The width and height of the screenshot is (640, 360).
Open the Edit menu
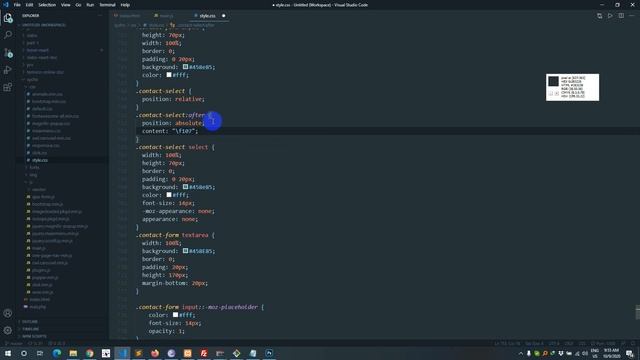click(29, 5)
